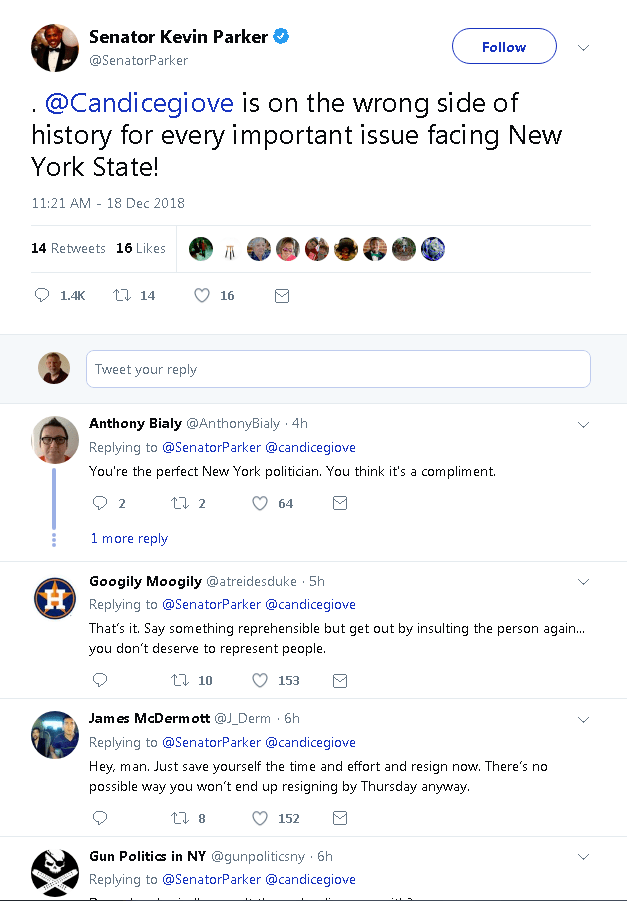Click the verified badge next to Senator Kevin Parker
Image resolution: width=627 pixels, height=901 pixels.
[280, 35]
